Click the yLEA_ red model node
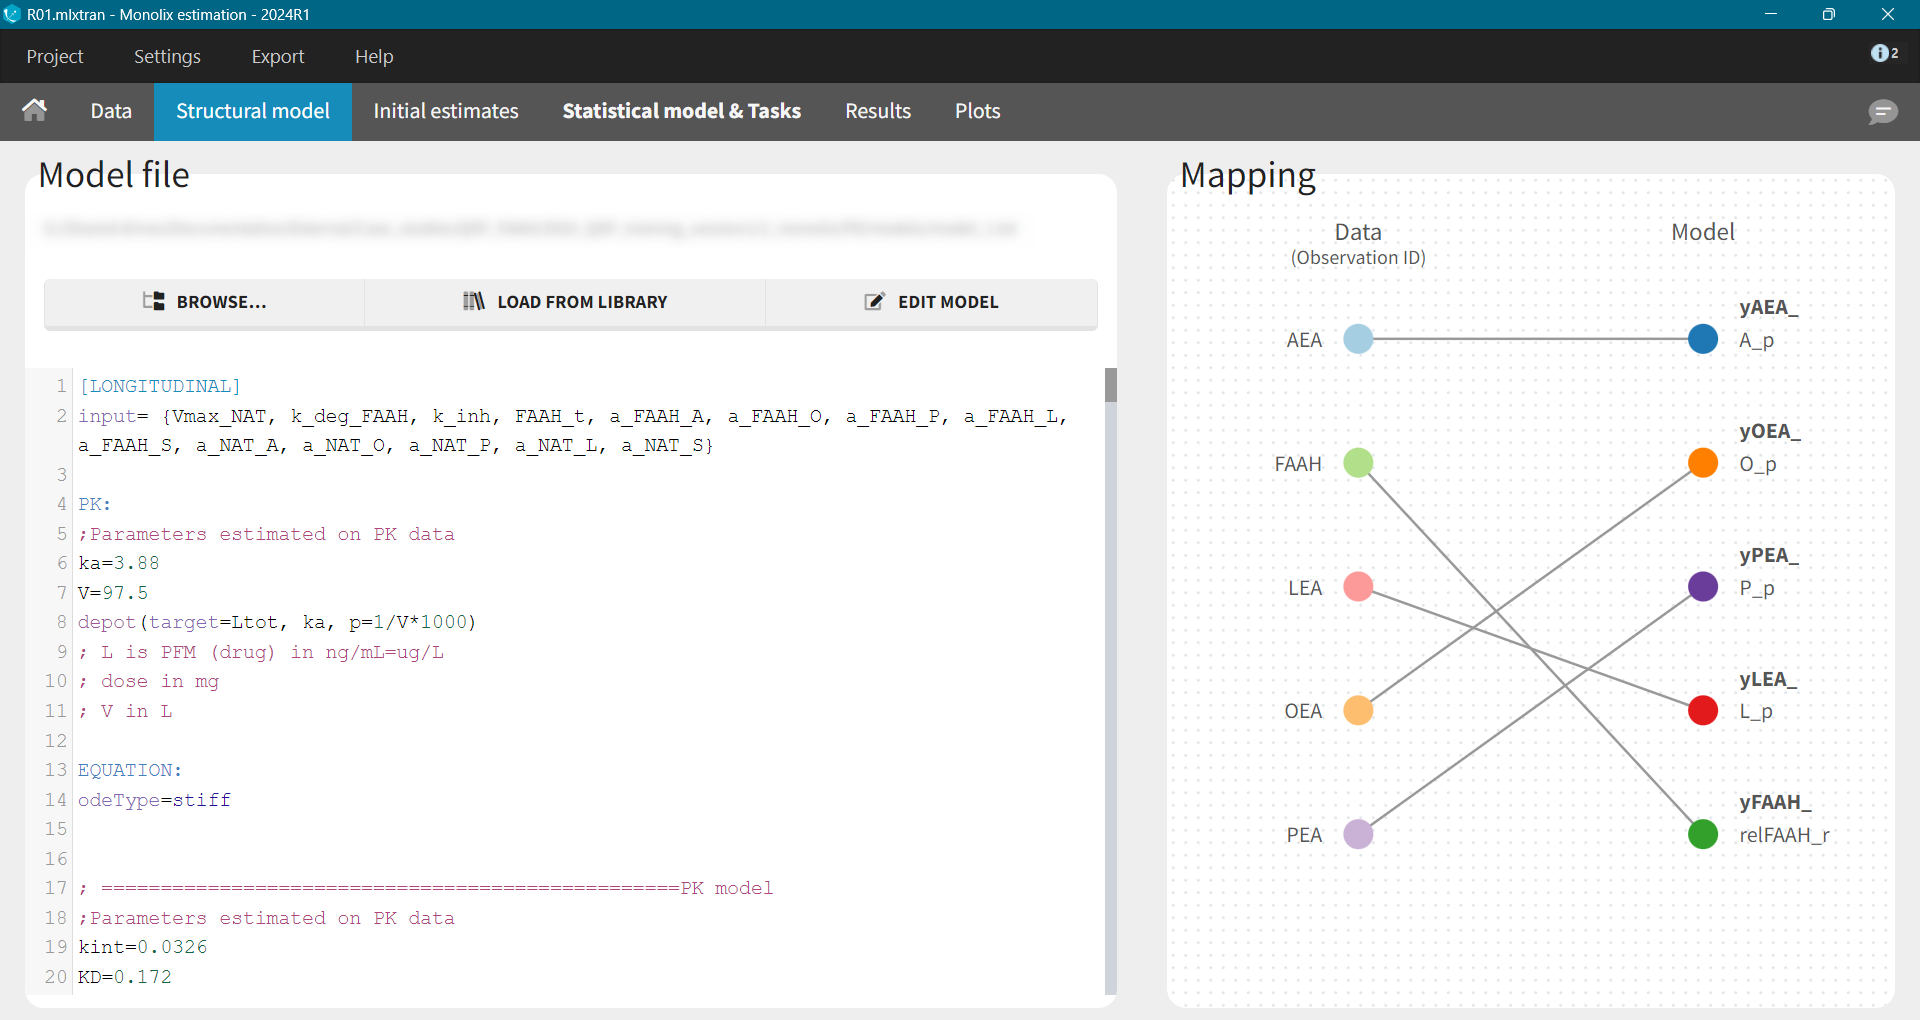The width and height of the screenshot is (1920, 1020). [1702, 711]
